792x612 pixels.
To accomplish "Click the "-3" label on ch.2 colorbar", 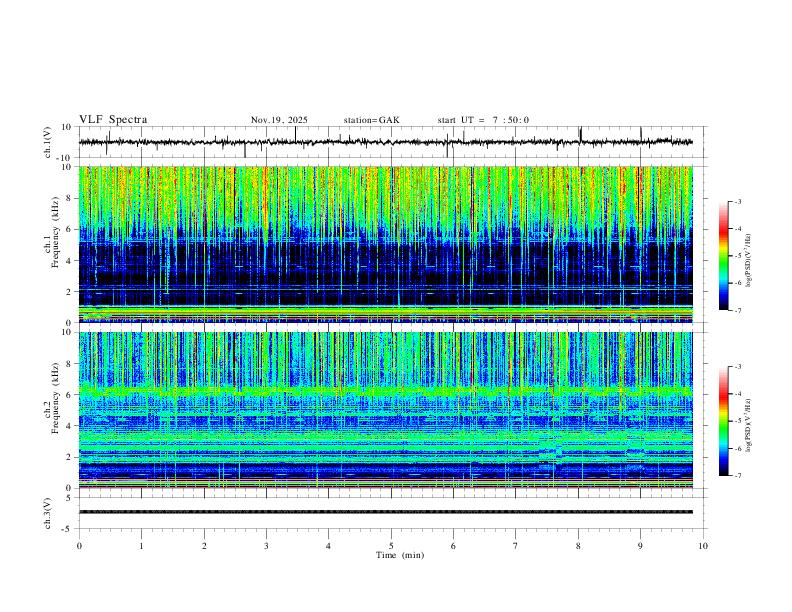I will point(738,367).
